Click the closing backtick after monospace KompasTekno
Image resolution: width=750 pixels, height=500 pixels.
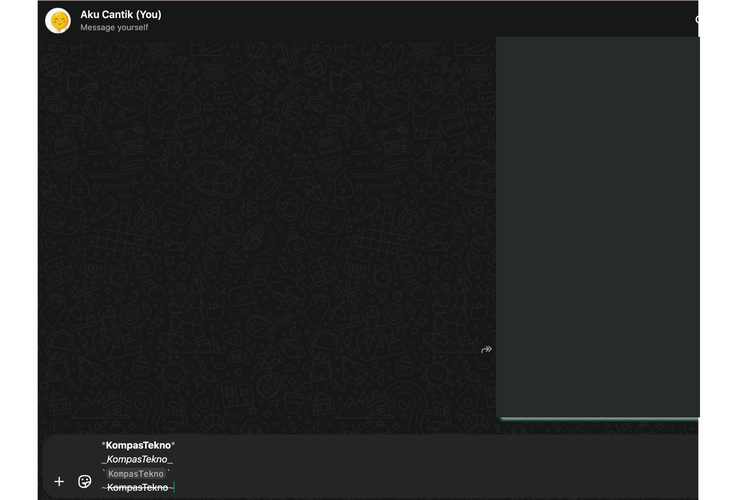coord(170,472)
